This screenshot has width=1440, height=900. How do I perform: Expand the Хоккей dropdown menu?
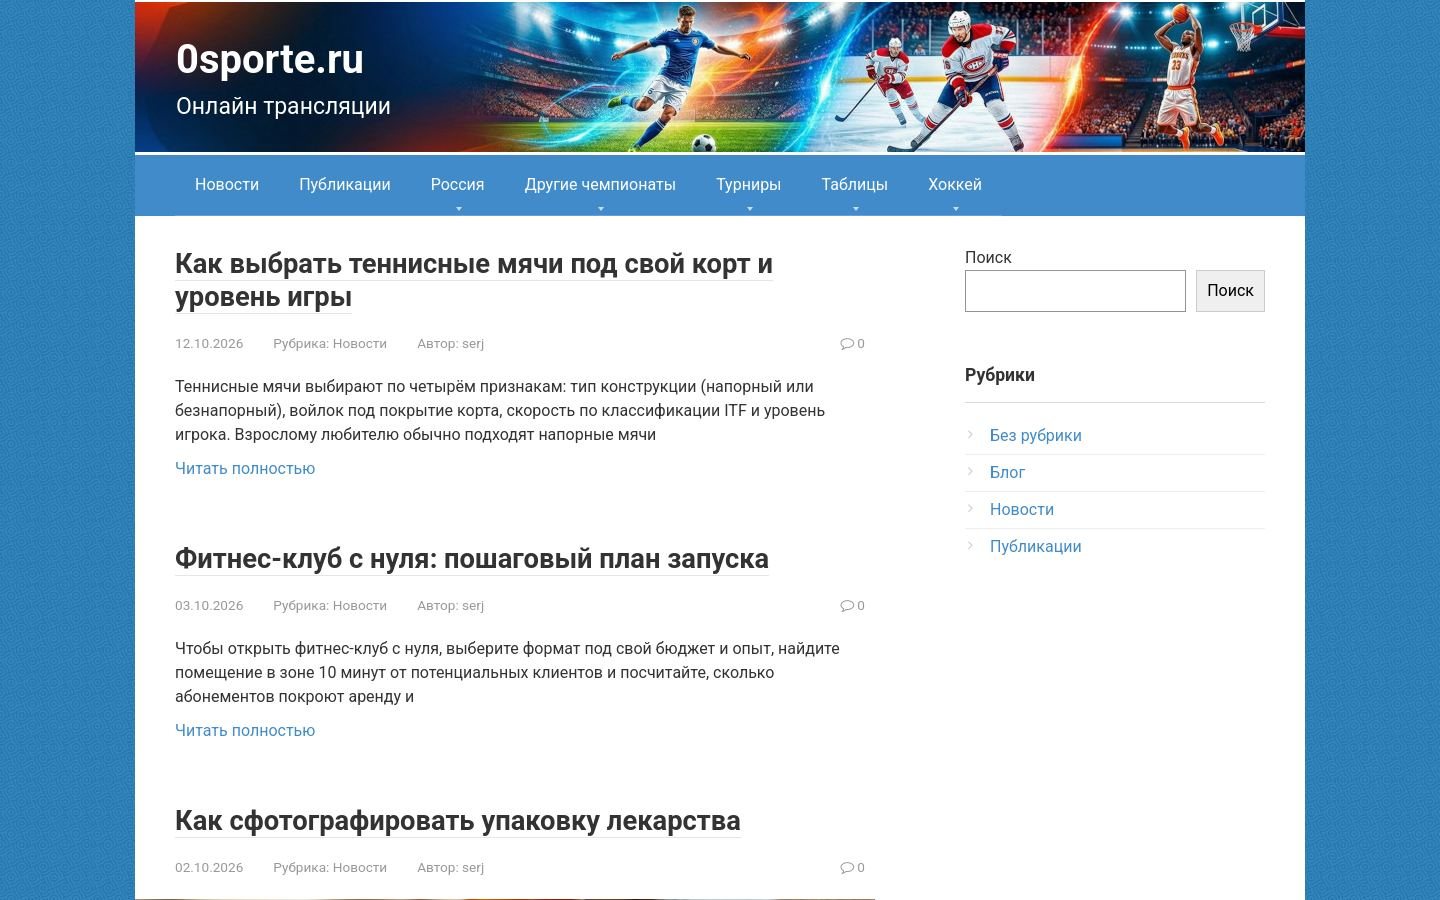click(955, 185)
